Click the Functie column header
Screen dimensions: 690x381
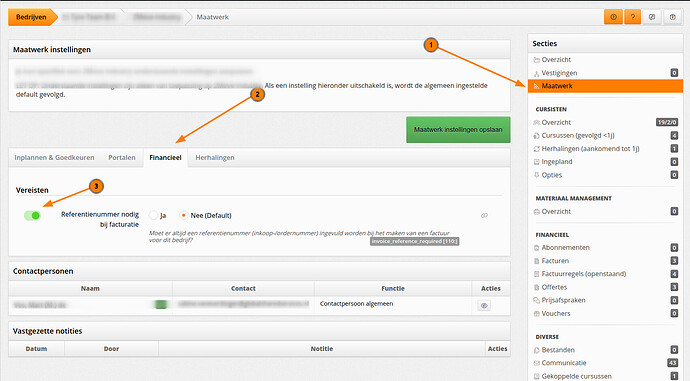[x=393, y=289]
